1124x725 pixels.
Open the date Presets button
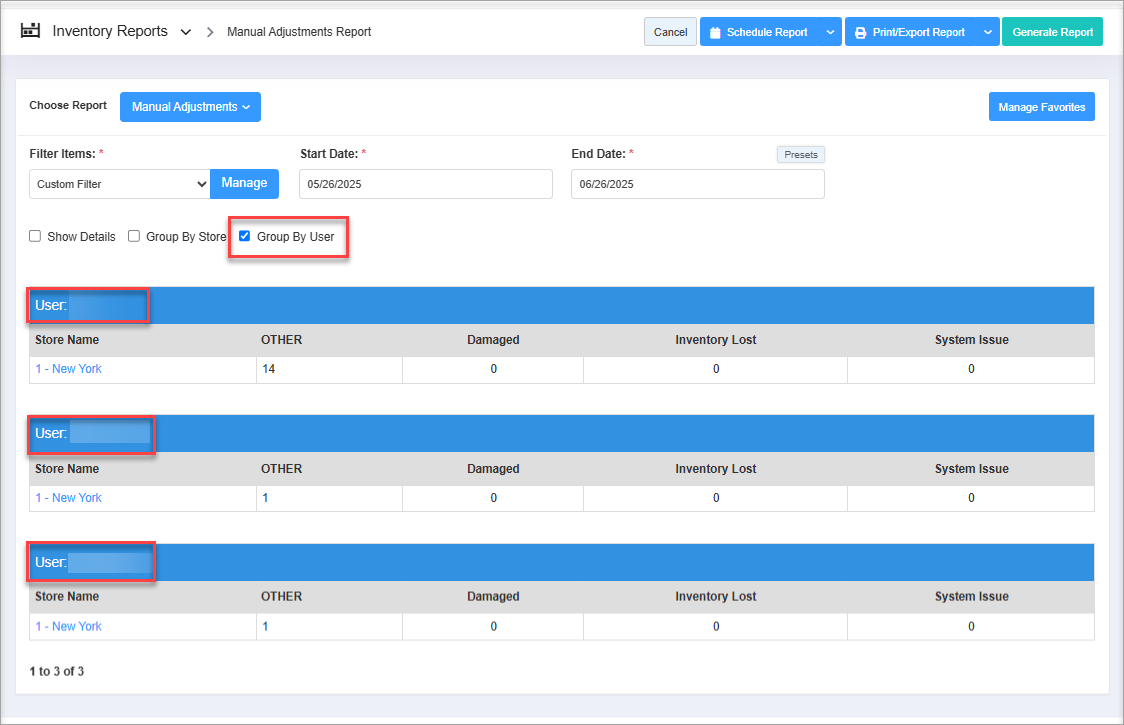(800, 155)
